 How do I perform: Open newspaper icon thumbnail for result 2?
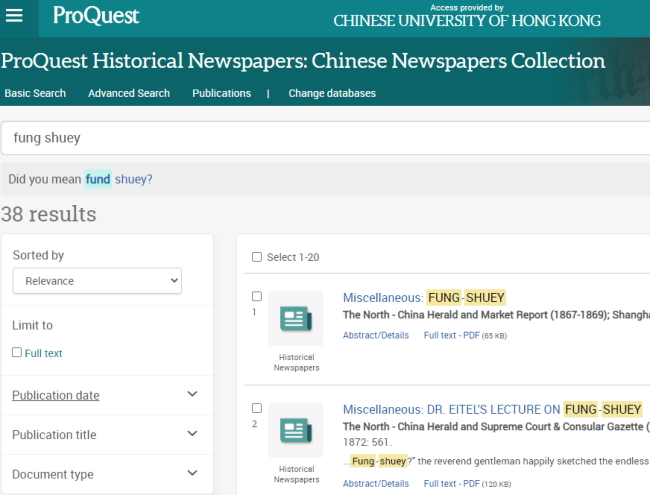(x=296, y=430)
